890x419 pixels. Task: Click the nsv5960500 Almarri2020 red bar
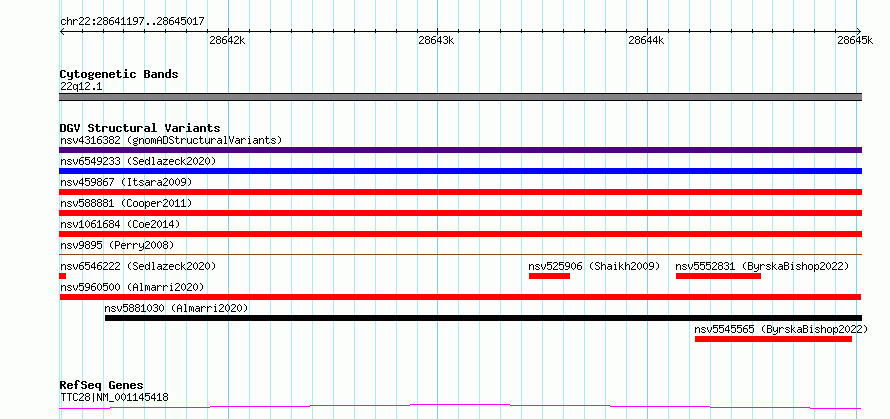point(460,297)
